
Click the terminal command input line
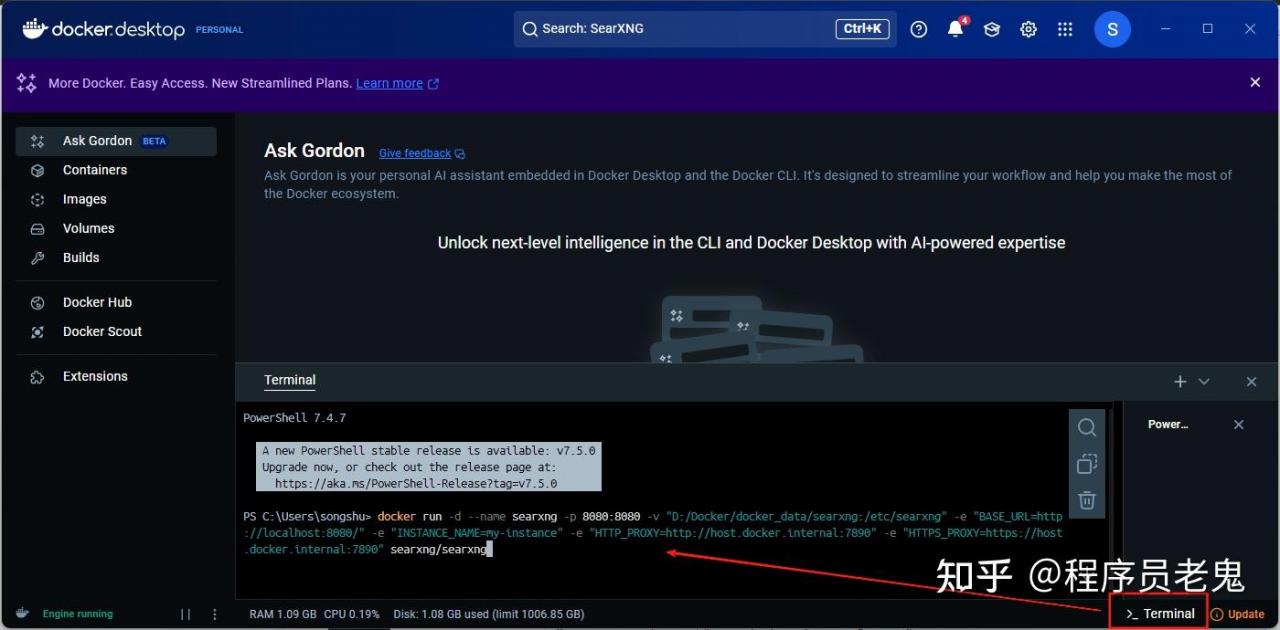click(x=653, y=533)
